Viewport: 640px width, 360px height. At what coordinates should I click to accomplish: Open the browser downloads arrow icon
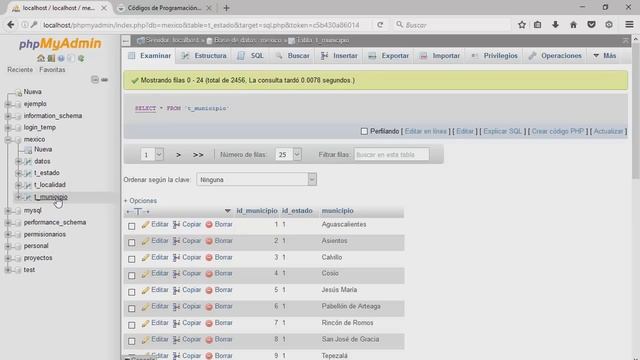(x=555, y=25)
